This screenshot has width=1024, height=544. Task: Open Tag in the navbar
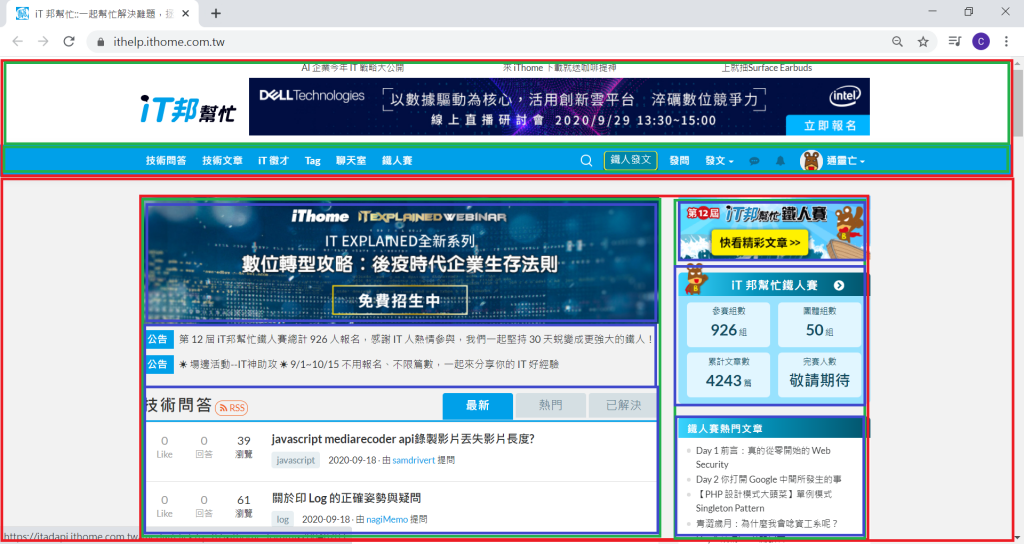click(x=312, y=161)
